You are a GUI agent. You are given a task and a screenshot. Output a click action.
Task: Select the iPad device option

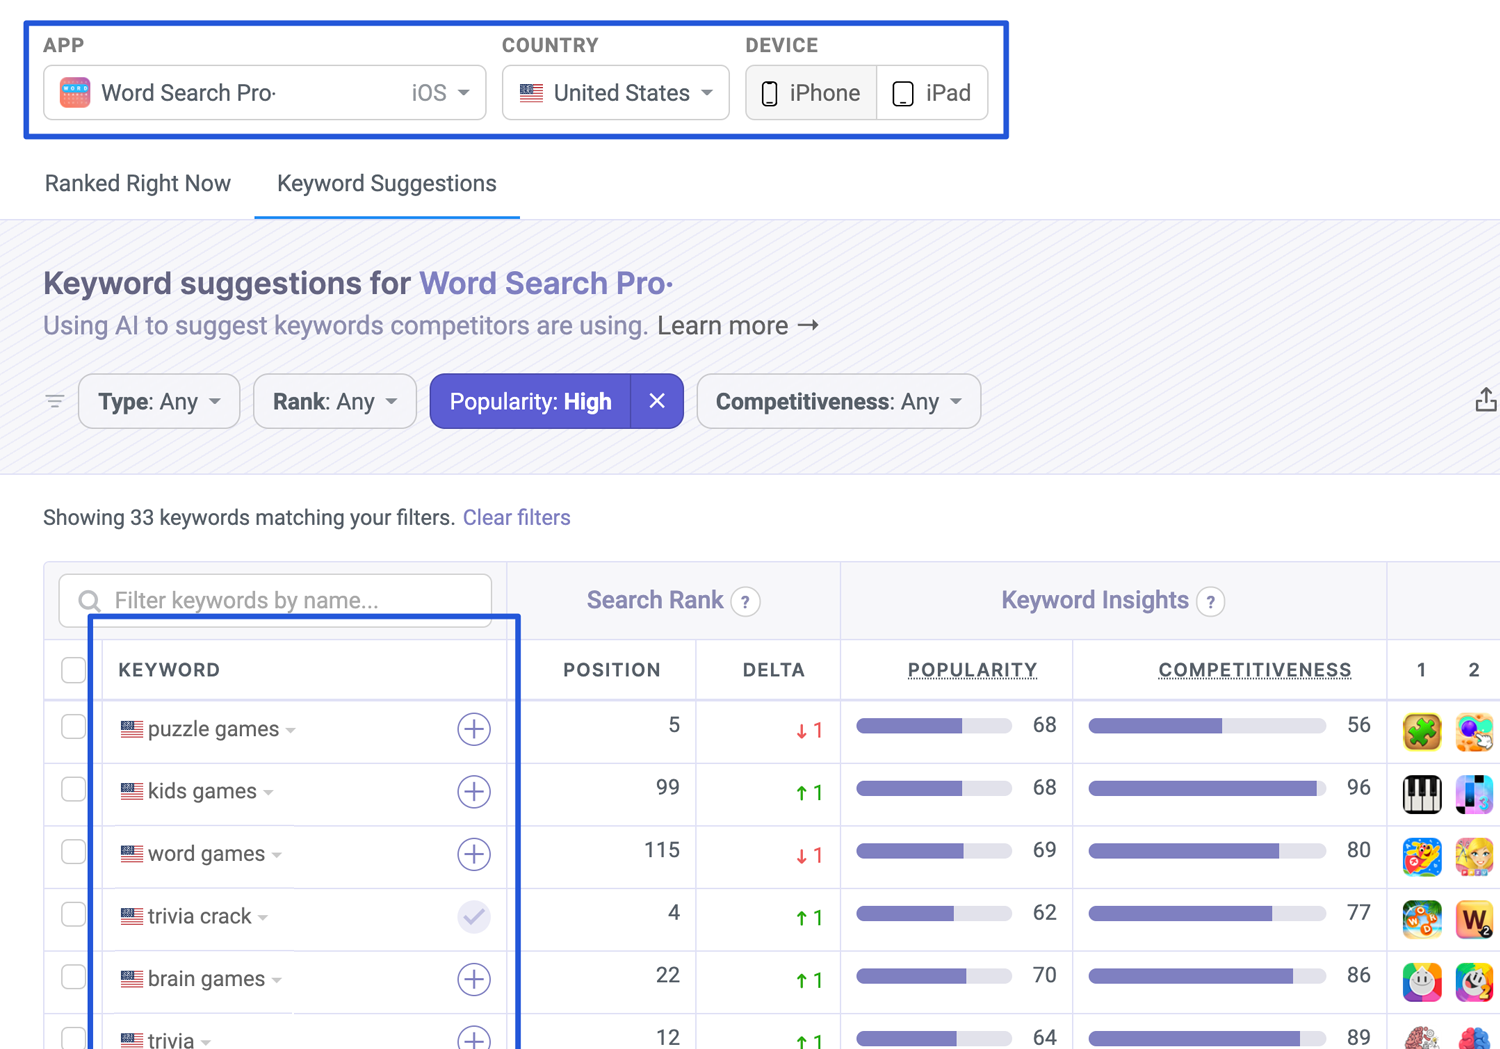point(932,93)
